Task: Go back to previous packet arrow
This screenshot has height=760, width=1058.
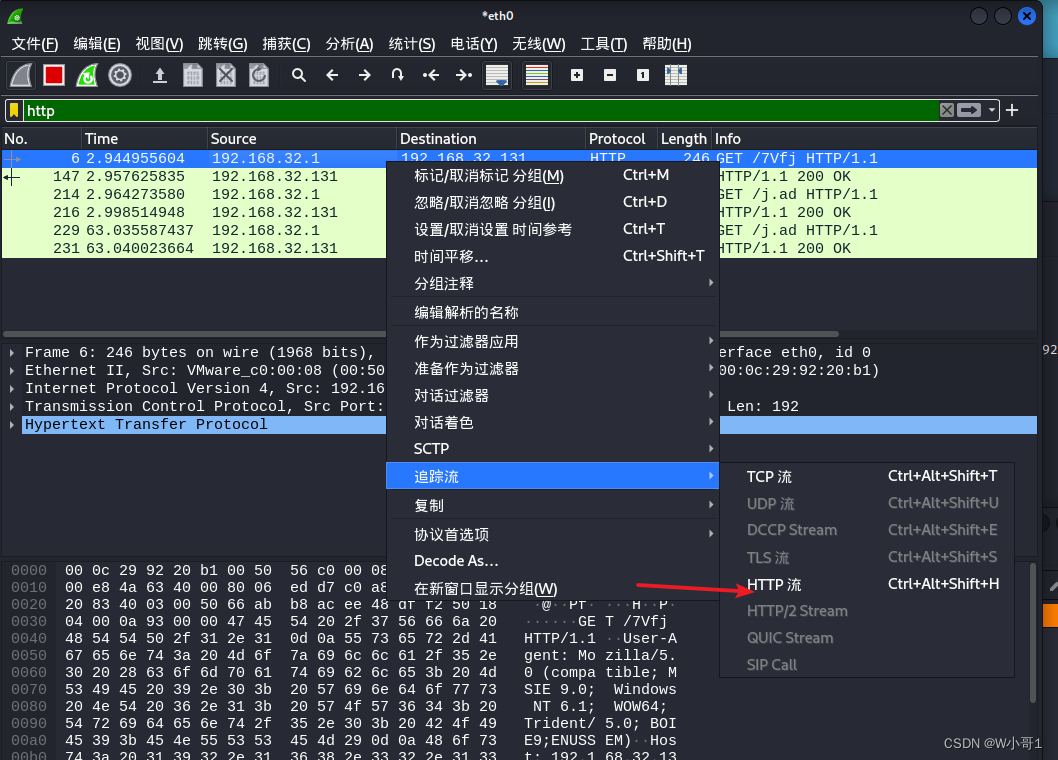Action: pyautogui.click(x=332, y=75)
